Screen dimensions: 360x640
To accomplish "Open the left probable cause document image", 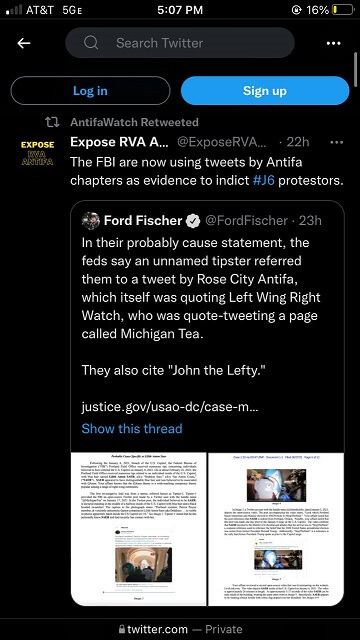I will 139,529.
